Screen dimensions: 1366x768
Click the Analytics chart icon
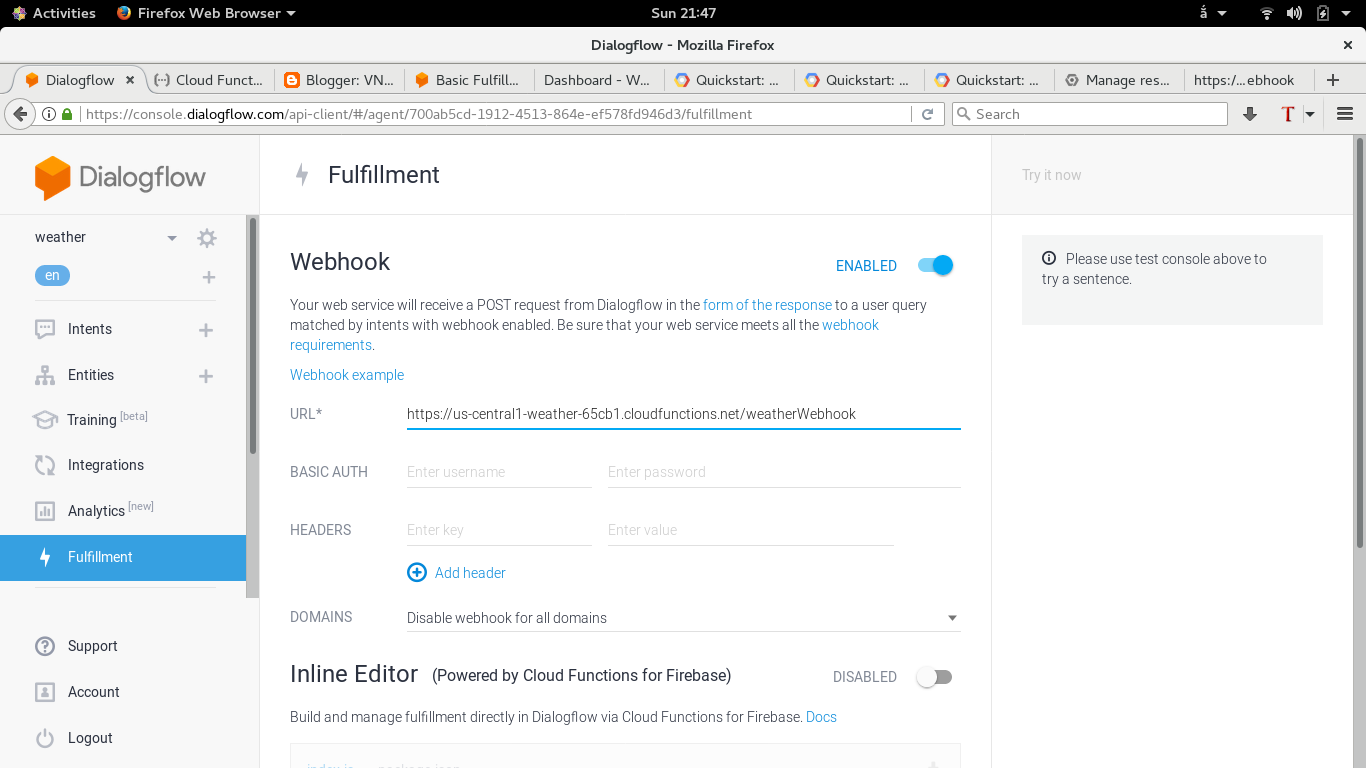tap(45, 511)
